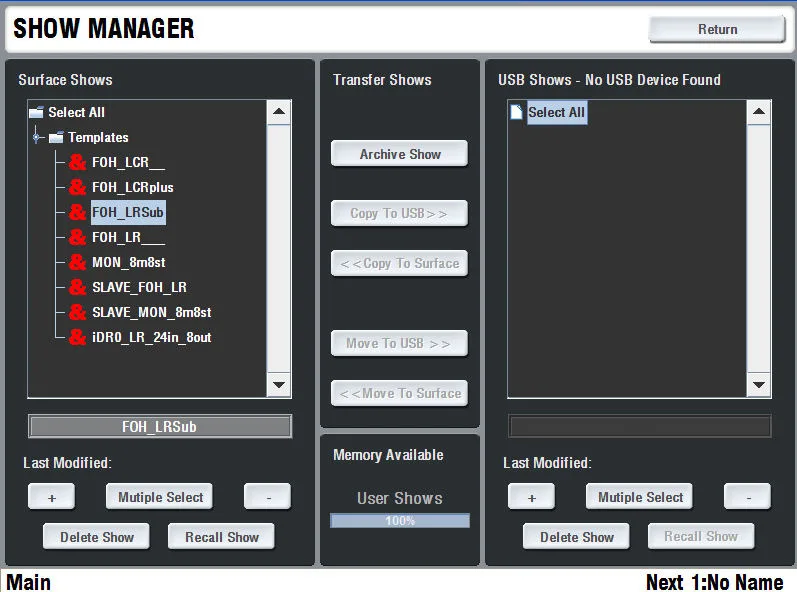Click USB Shows scrollbar up arrow
The height and width of the screenshot is (592, 797).
click(759, 112)
